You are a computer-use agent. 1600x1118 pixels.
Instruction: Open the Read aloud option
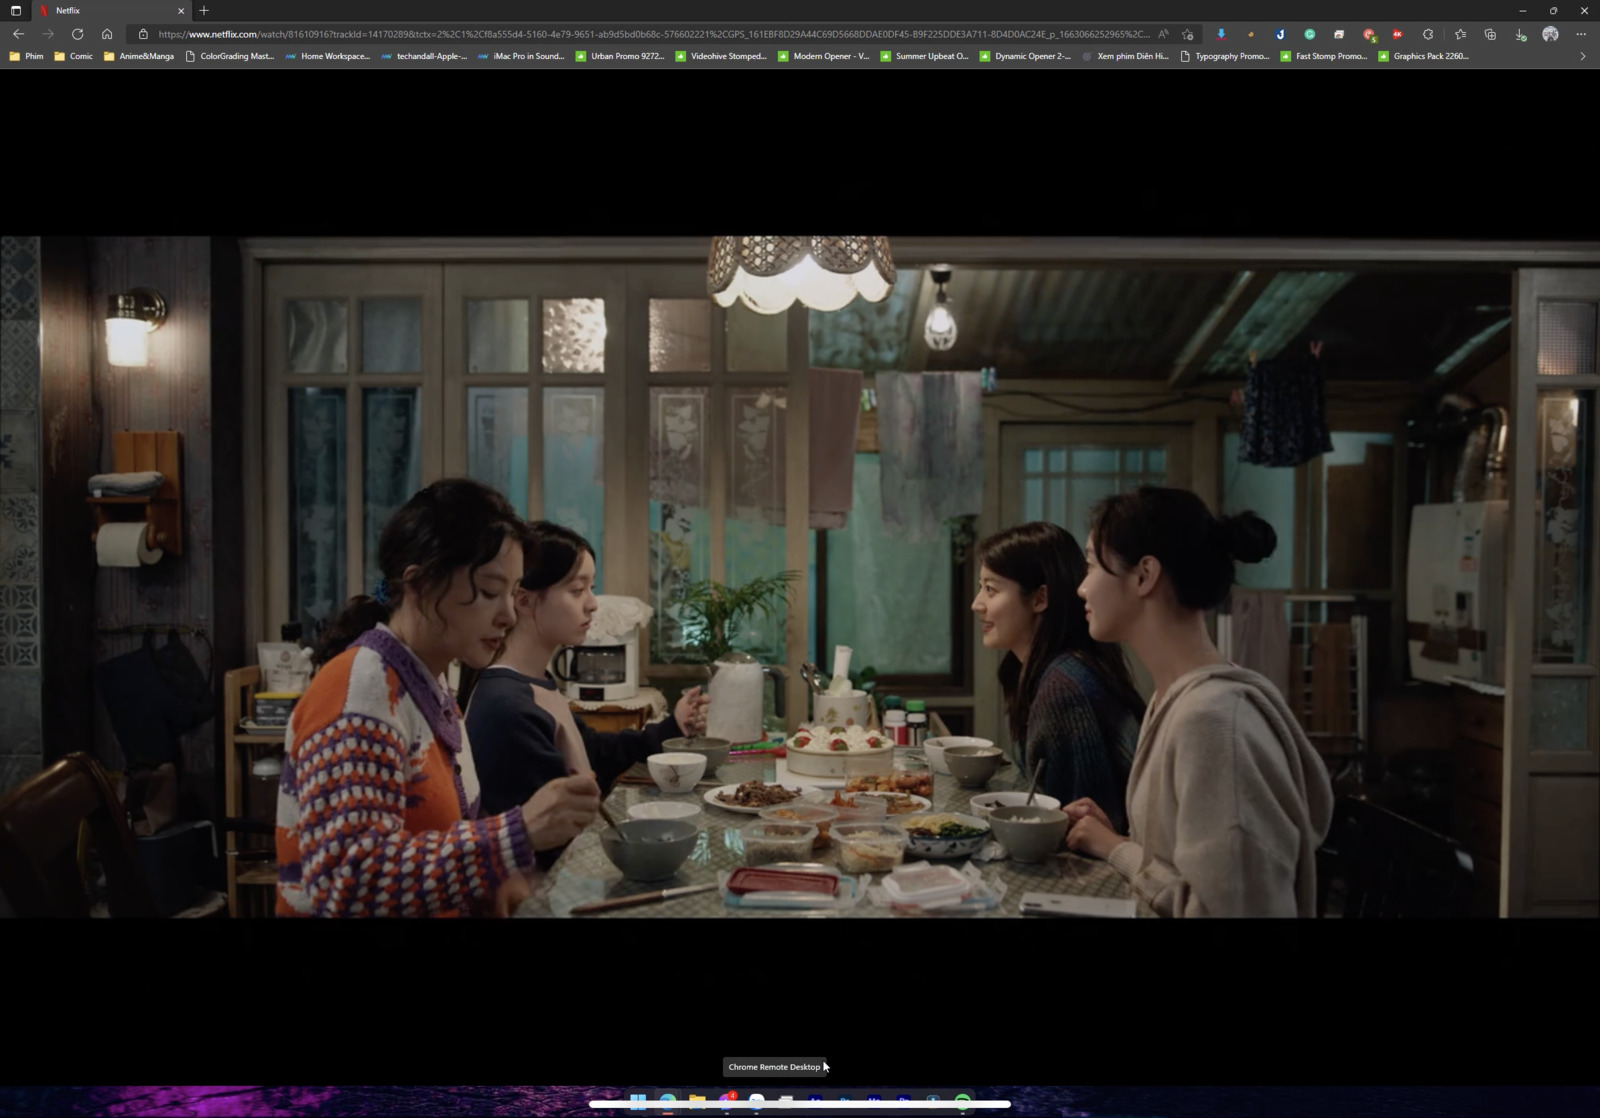(x=1163, y=34)
